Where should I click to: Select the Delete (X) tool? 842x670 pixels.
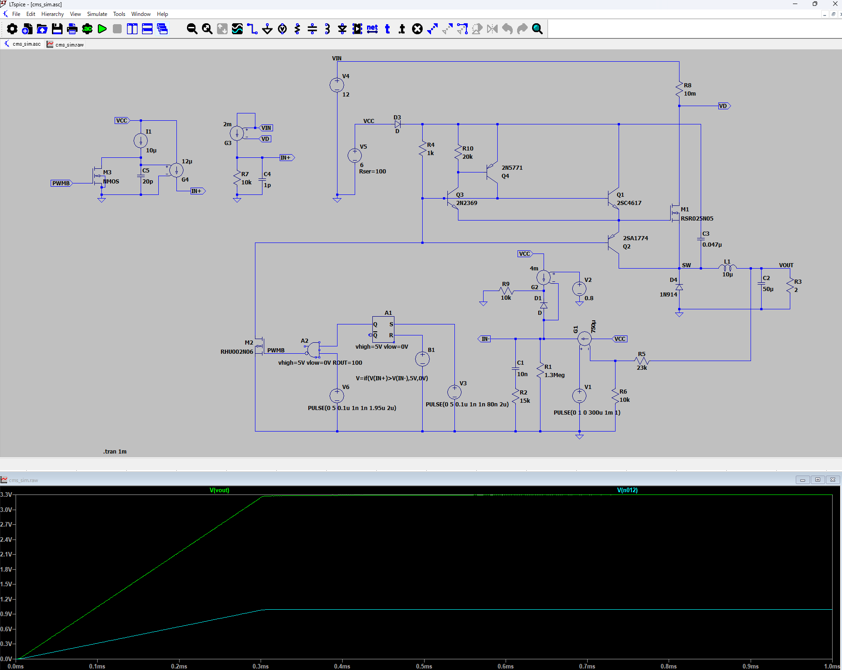point(417,29)
